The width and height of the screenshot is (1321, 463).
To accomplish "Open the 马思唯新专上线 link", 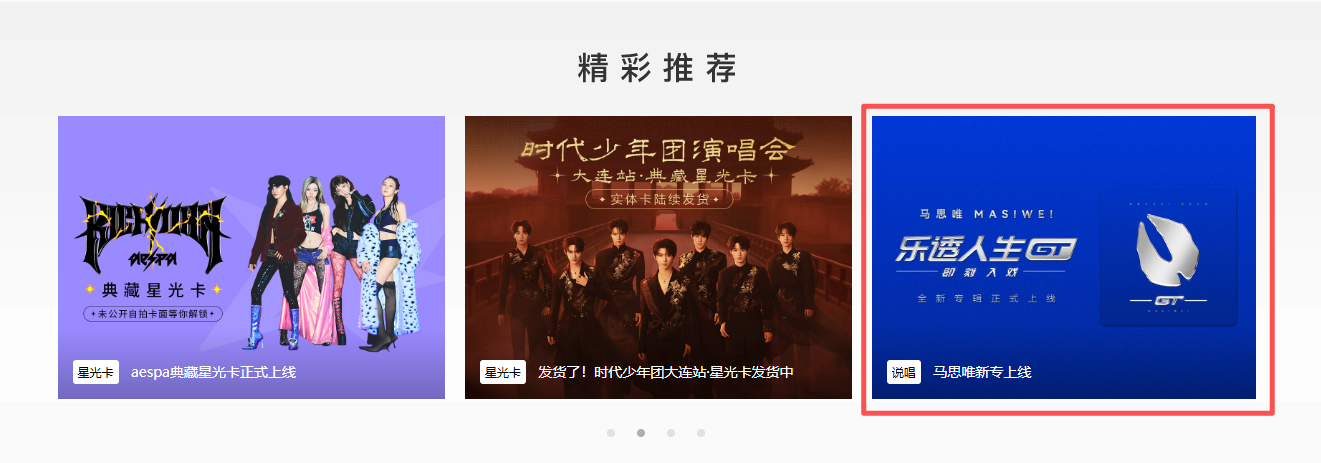I will (982, 372).
